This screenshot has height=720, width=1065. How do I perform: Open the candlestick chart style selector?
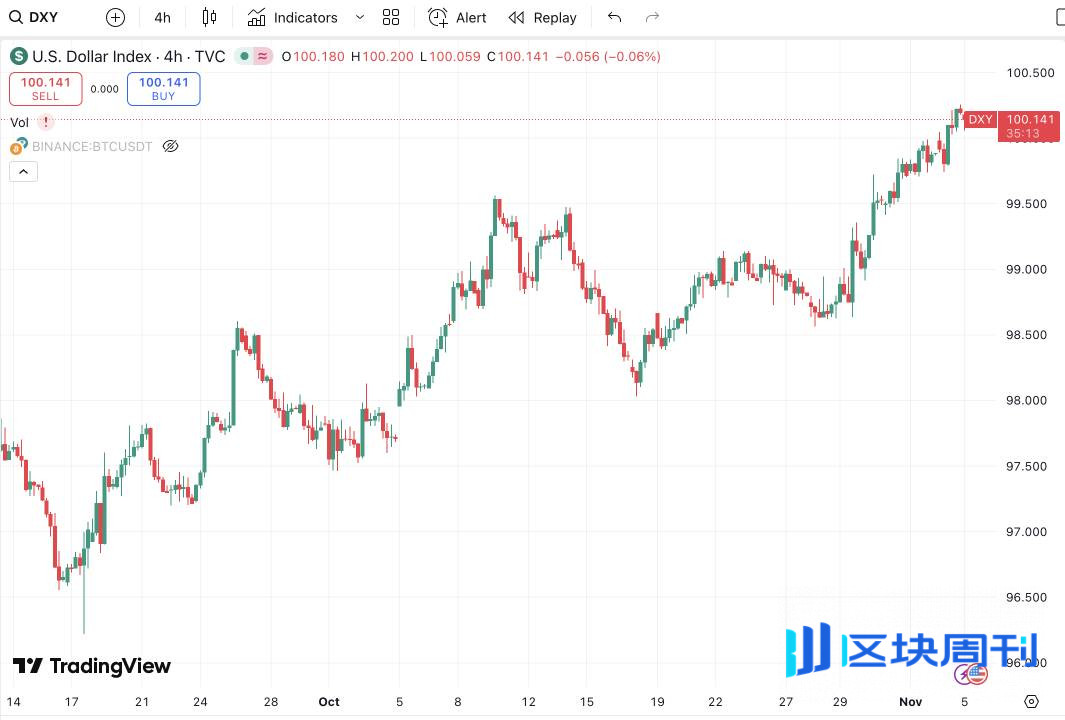[209, 17]
